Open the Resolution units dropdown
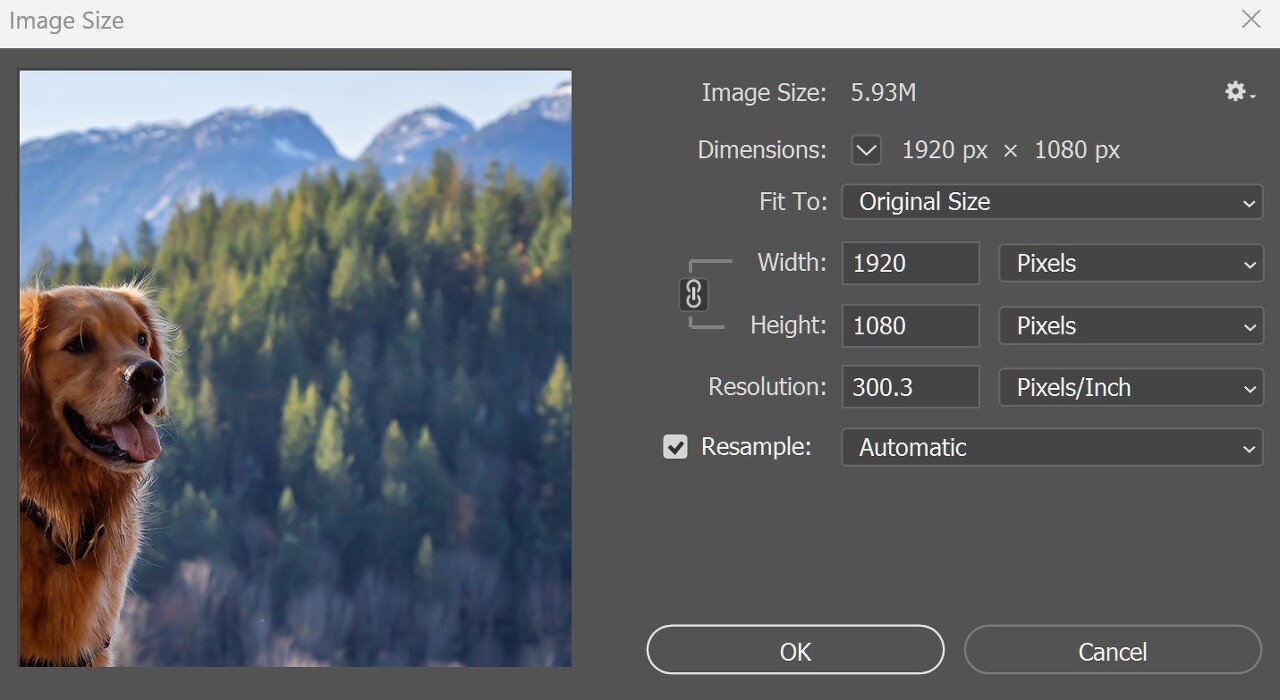This screenshot has height=700, width=1280. coord(1131,388)
